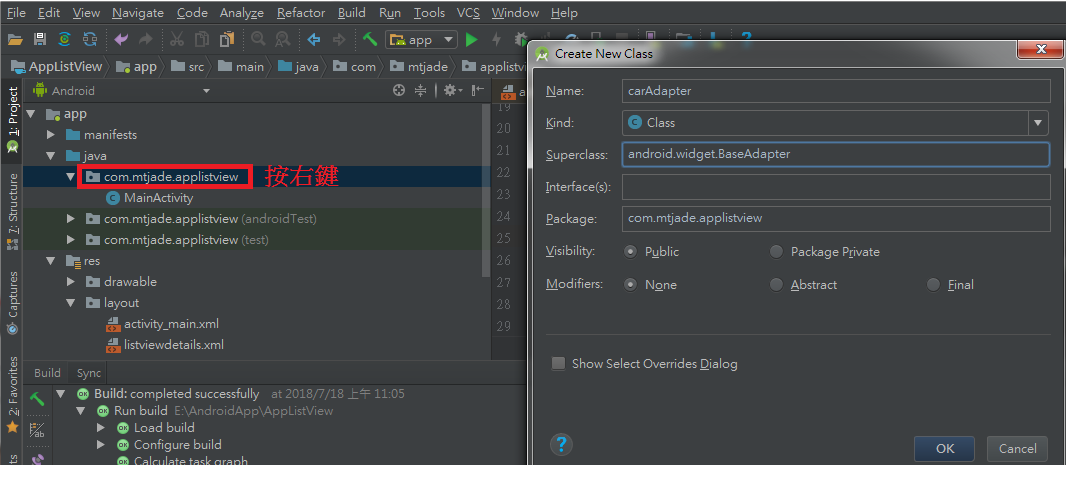Click the Scroll from Source target icon
1066x486 pixels.
click(x=399, y=90)
